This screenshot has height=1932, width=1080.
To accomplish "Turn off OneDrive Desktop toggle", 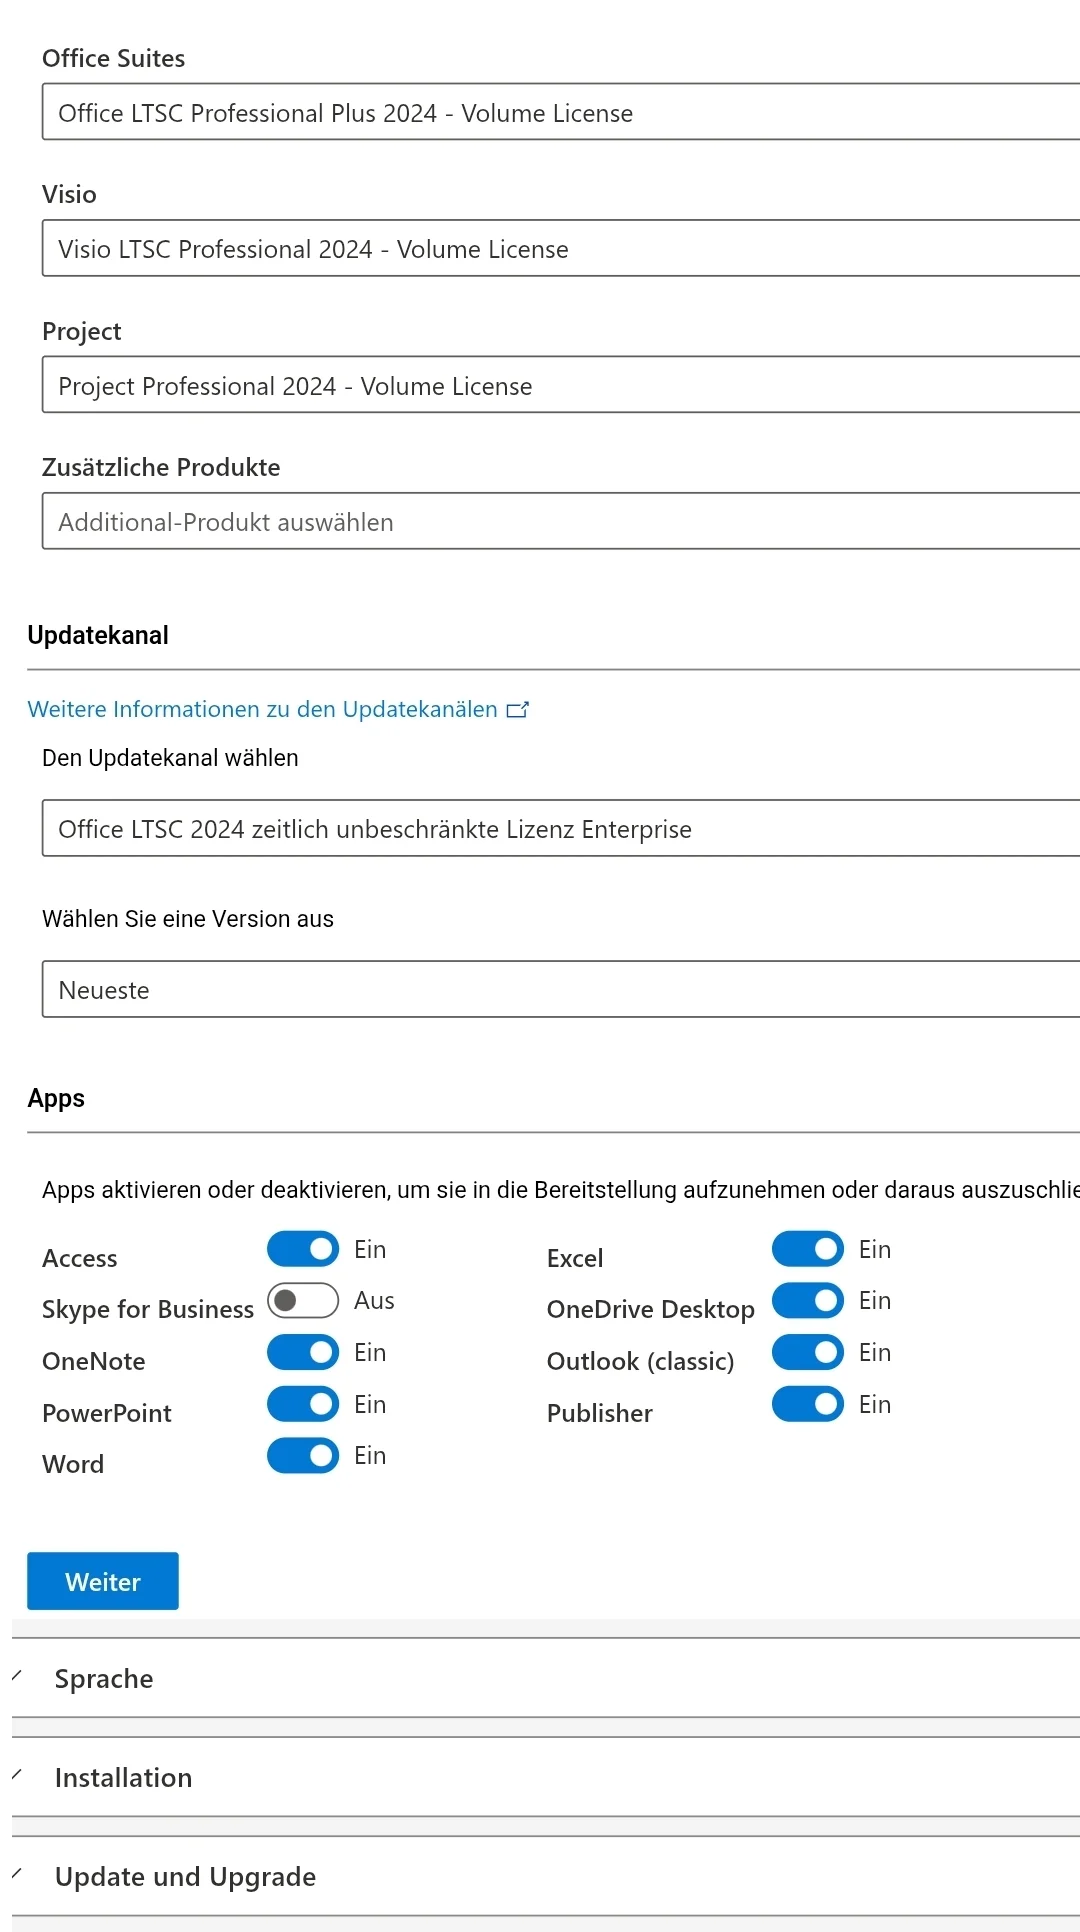I will pyautogui.click(x=808, y=1300).
